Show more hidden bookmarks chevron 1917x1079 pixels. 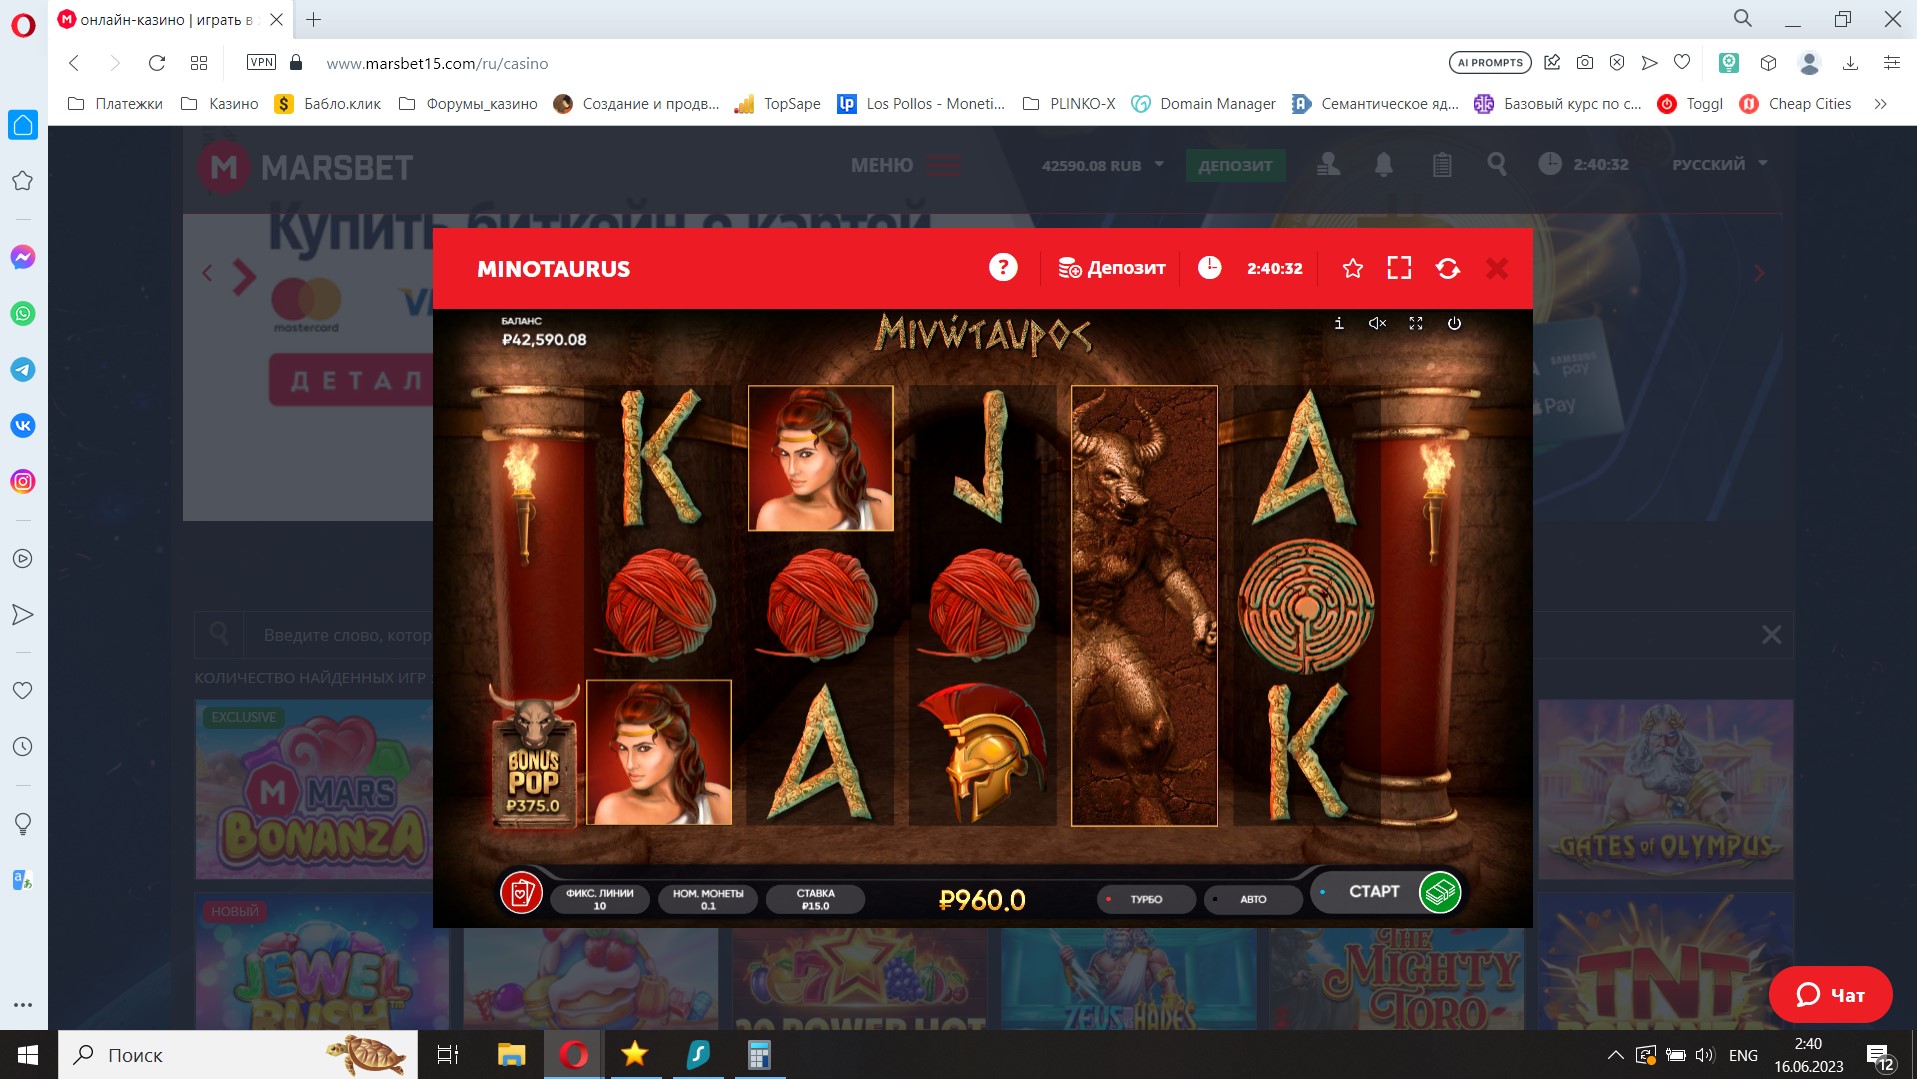click(1880, 104)
